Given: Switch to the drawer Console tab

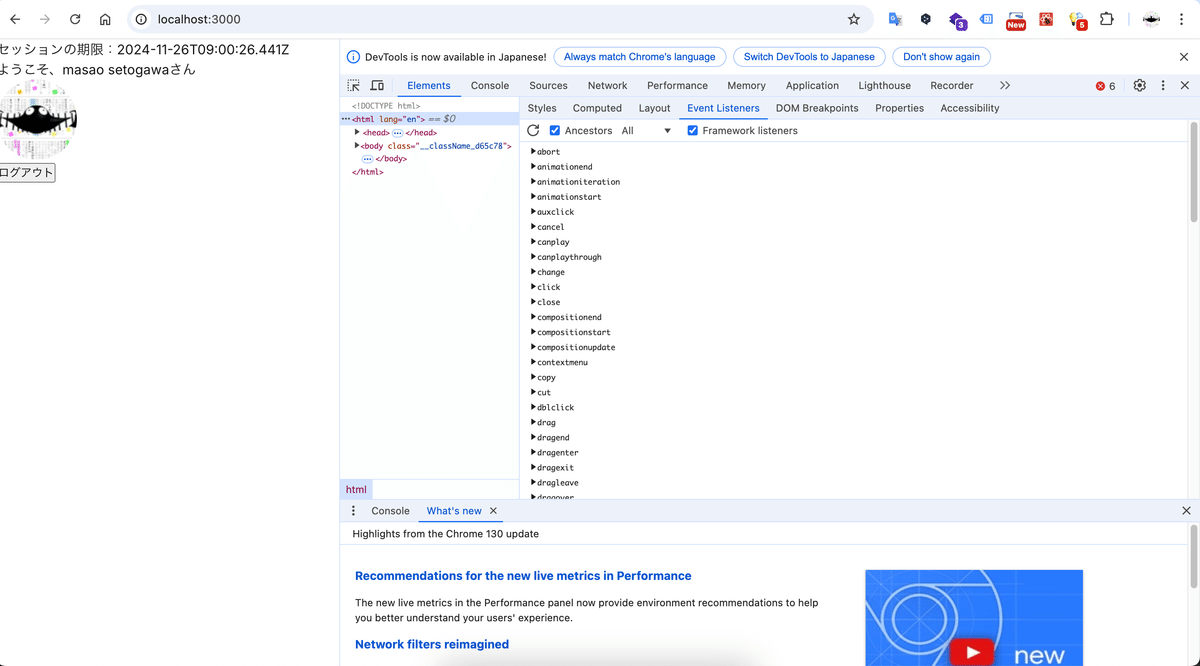Looking at the screenshot, I should [x=390, y=511].
